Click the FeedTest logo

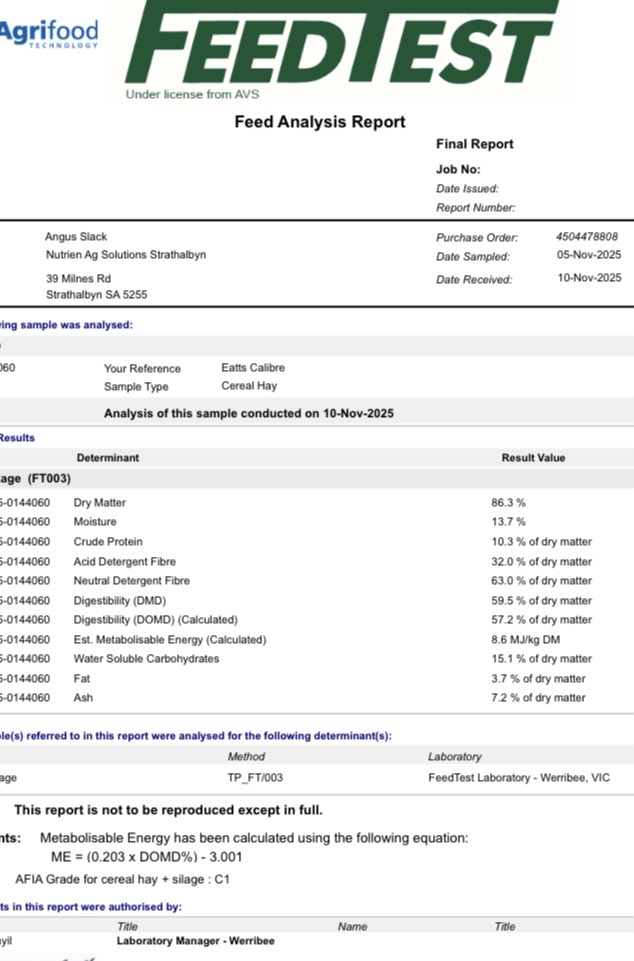pyautogui.click(x=340, y=45)
